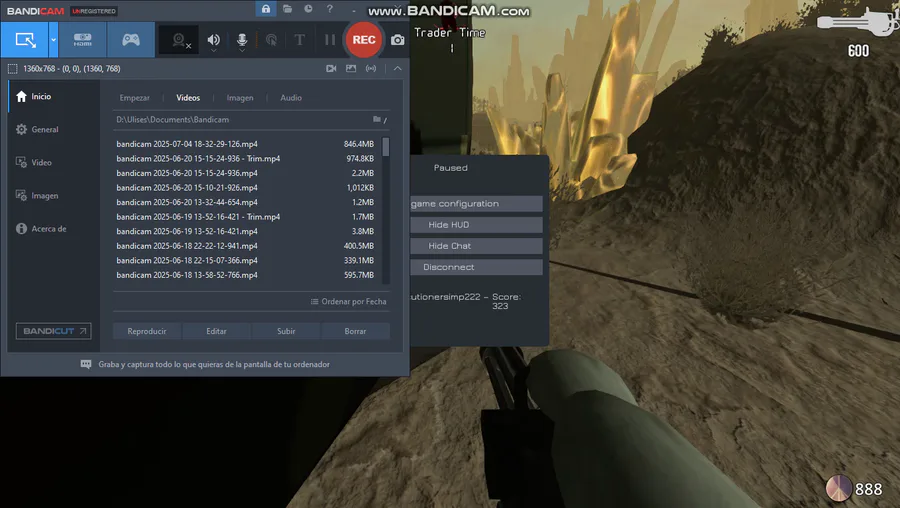Viewport: 900px width, 508px height.
Task: Click the rectangle selection size icon
Action: (12, 69)
